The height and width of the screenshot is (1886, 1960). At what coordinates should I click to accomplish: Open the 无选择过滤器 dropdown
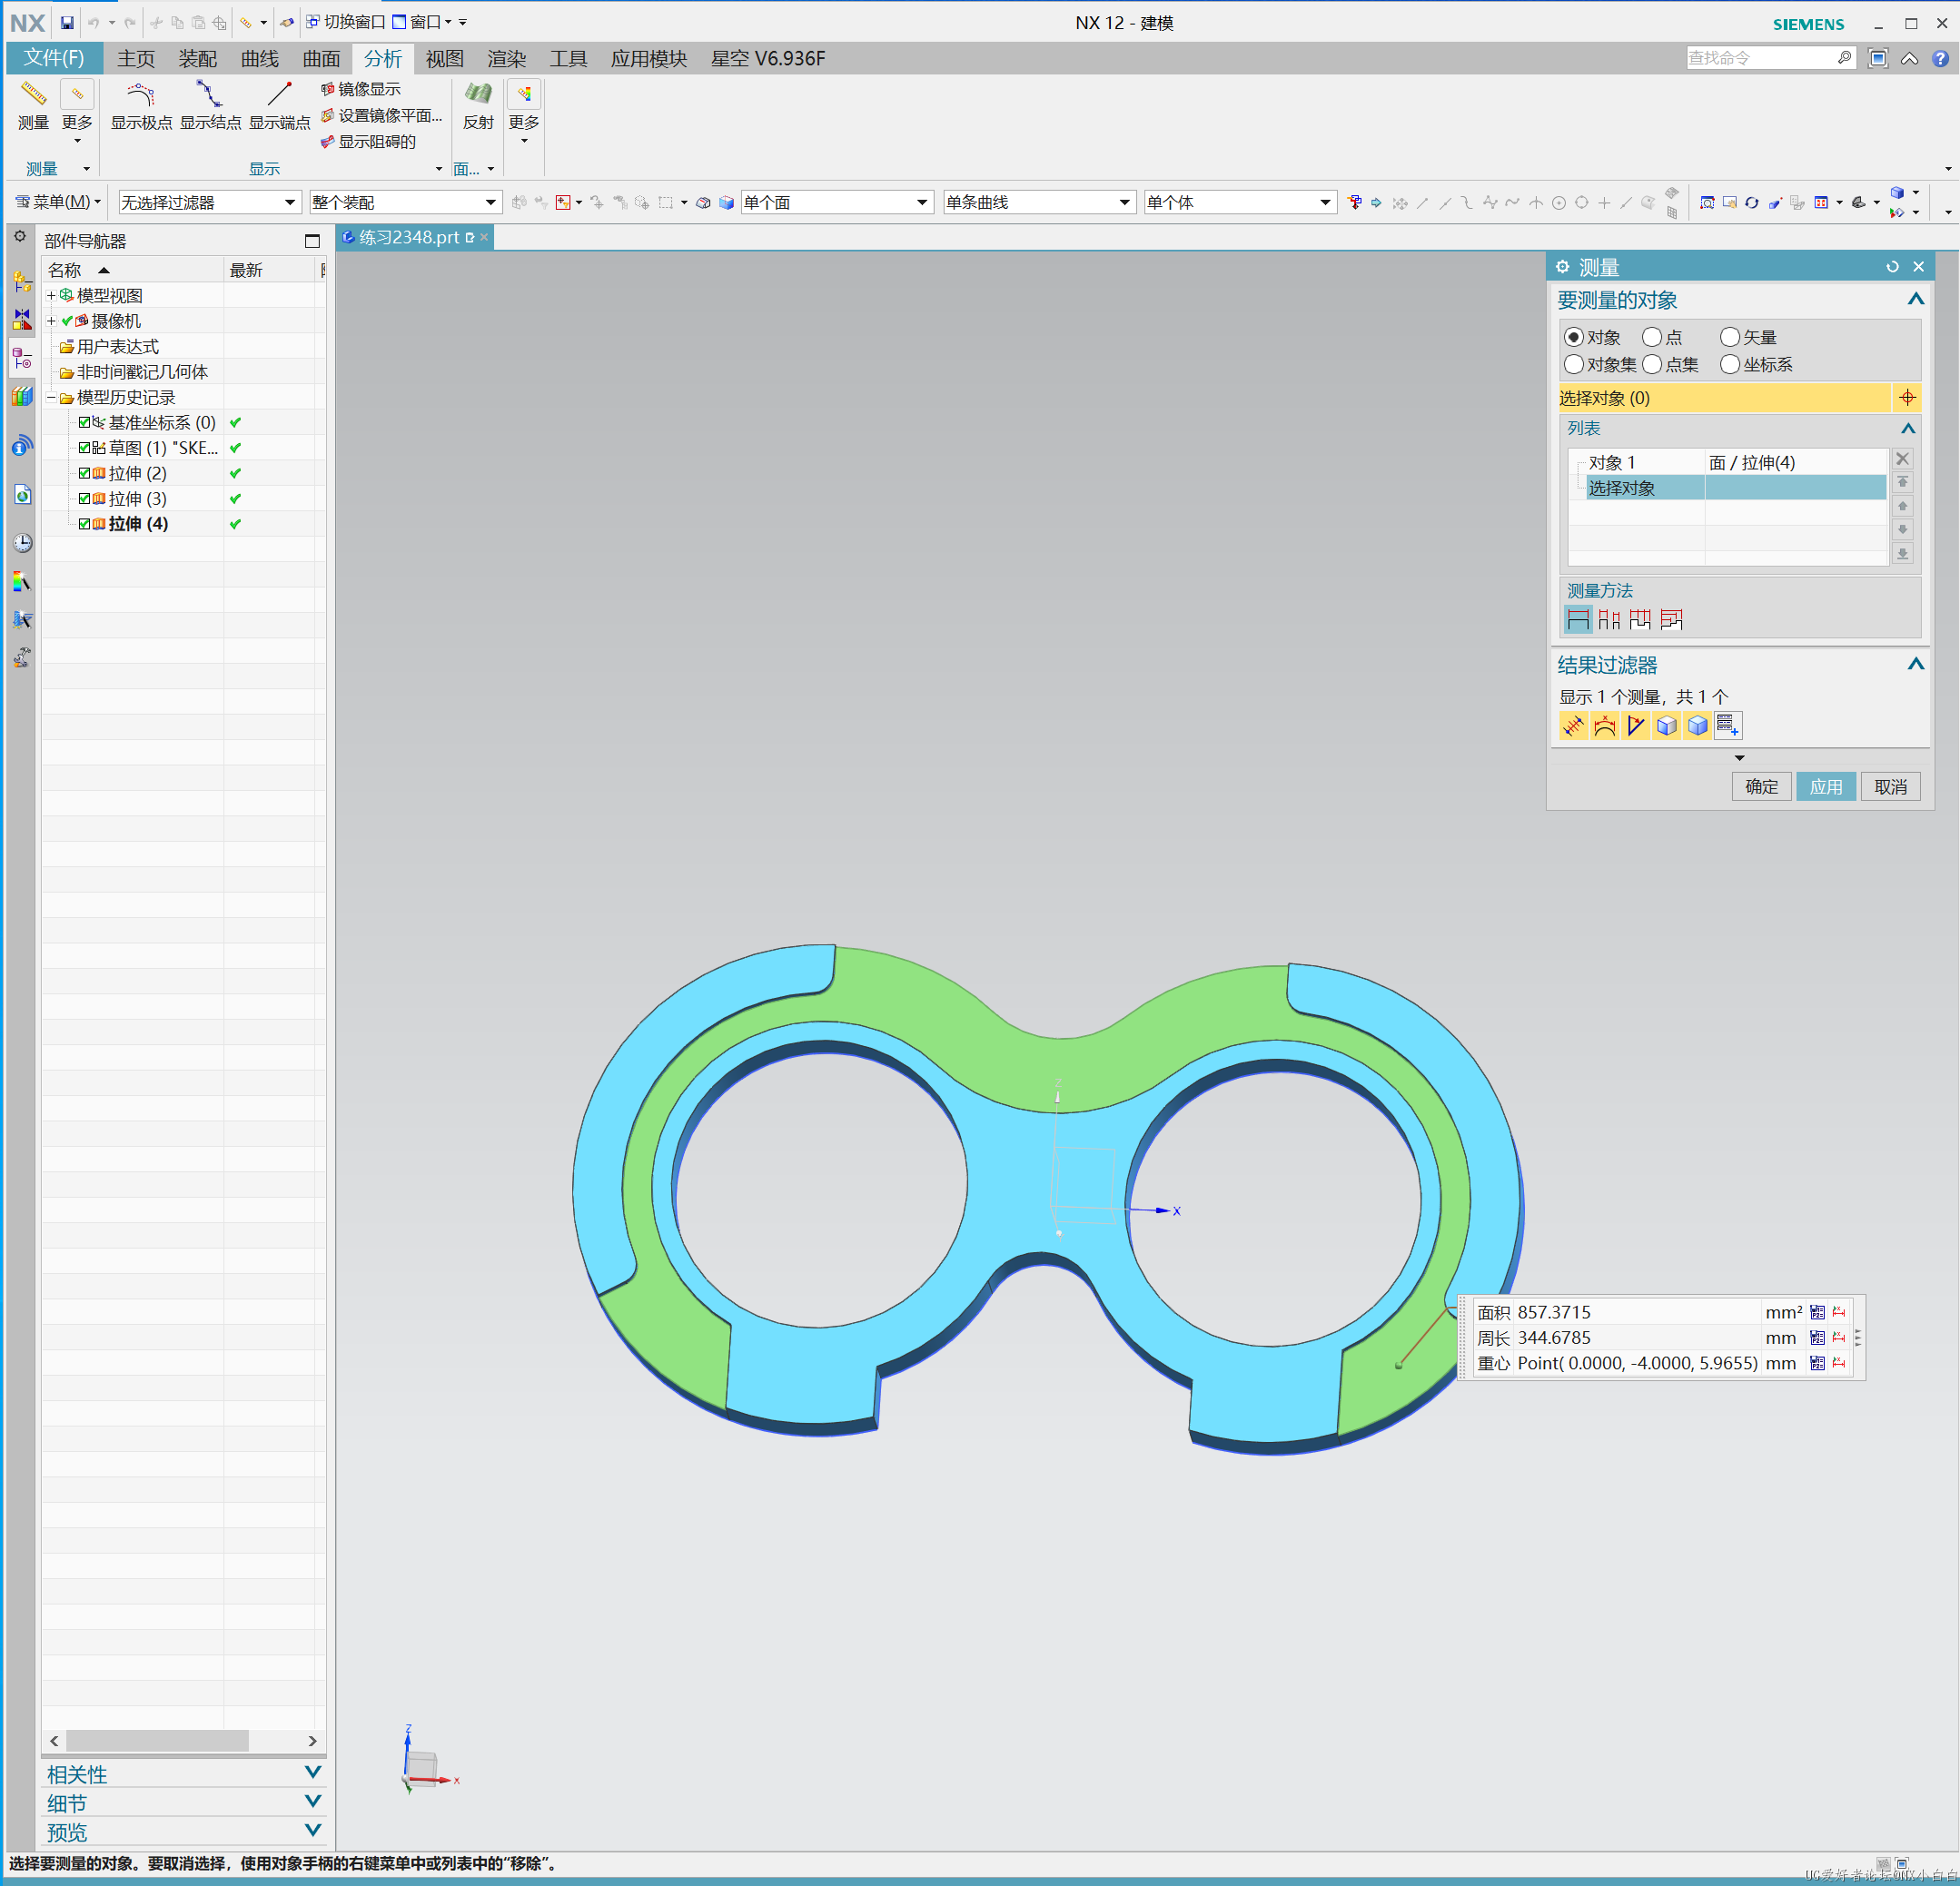point(209,202)
